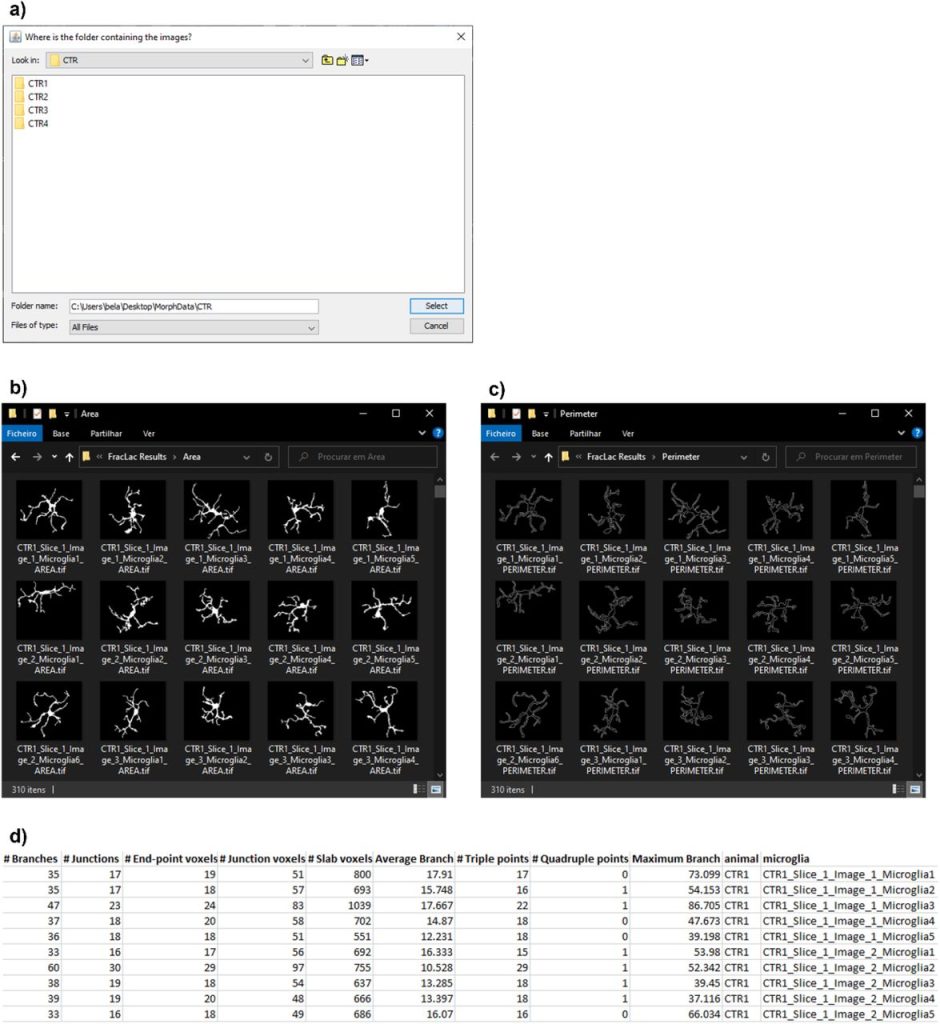Screen dimensions: 940x1024
Task: Click the Select button
Action: click(436, 306)
